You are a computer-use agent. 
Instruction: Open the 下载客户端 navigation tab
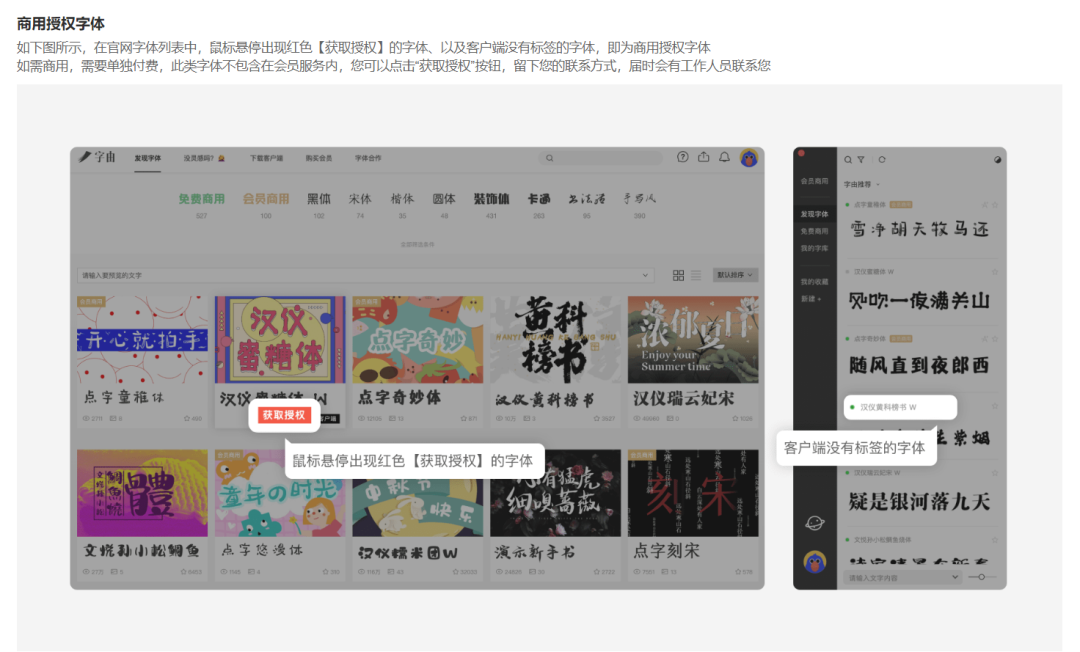266,158
